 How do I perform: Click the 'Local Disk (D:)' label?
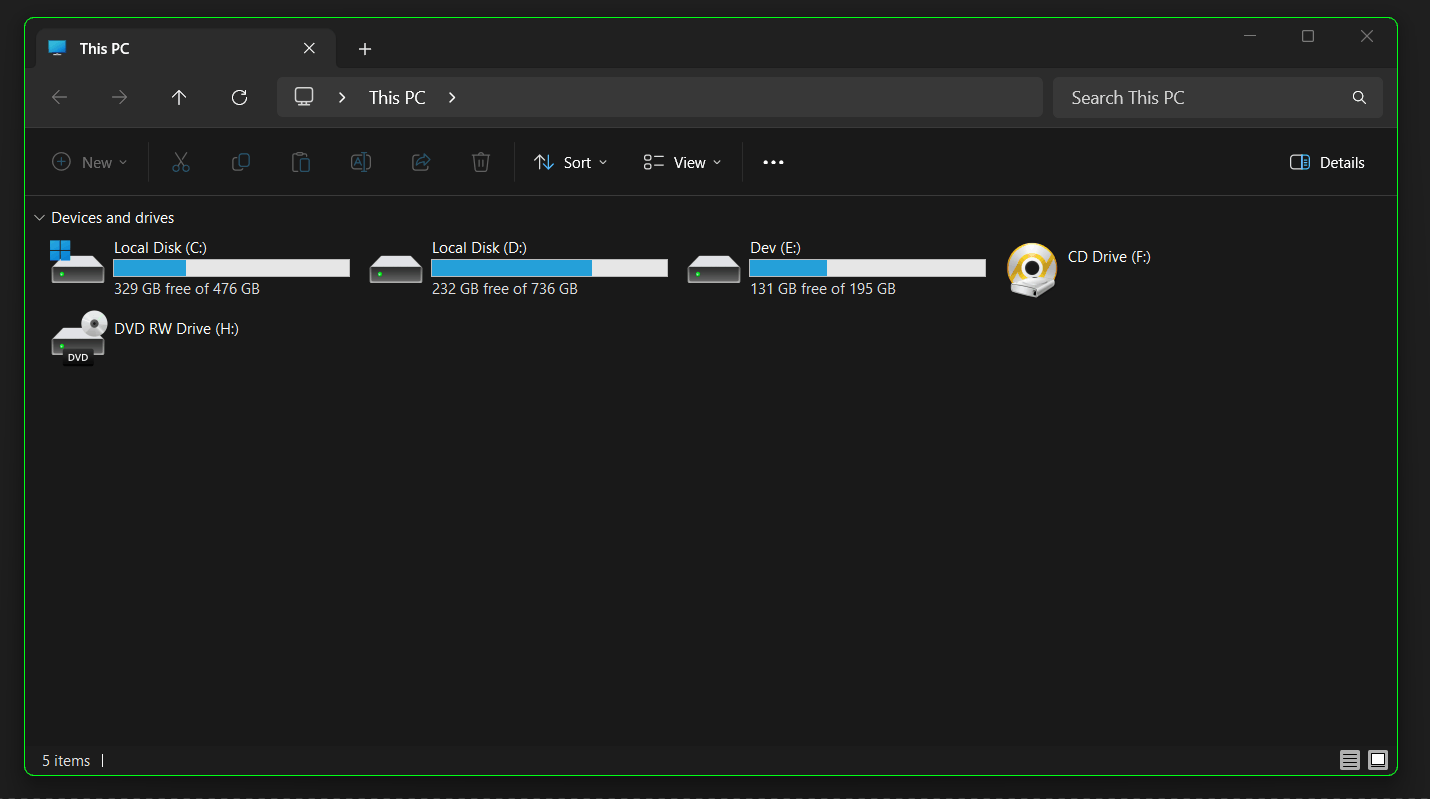pyautogui.click(x=479, y=248)
